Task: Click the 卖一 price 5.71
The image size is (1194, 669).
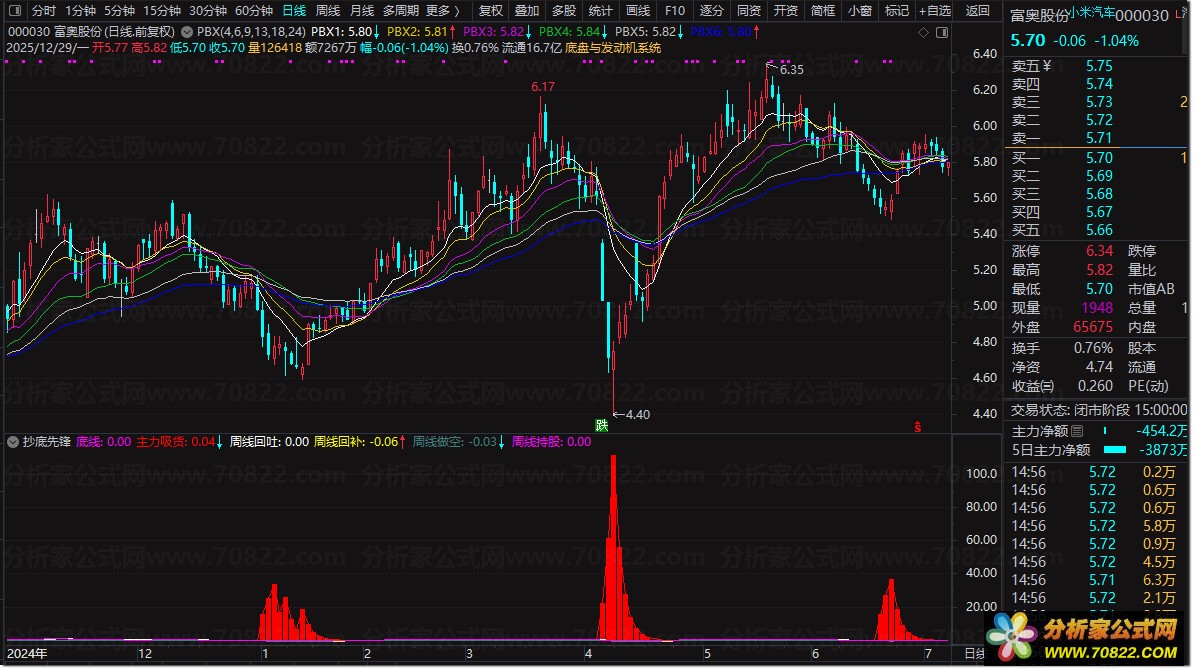Action: click(x=1099, y=138)
